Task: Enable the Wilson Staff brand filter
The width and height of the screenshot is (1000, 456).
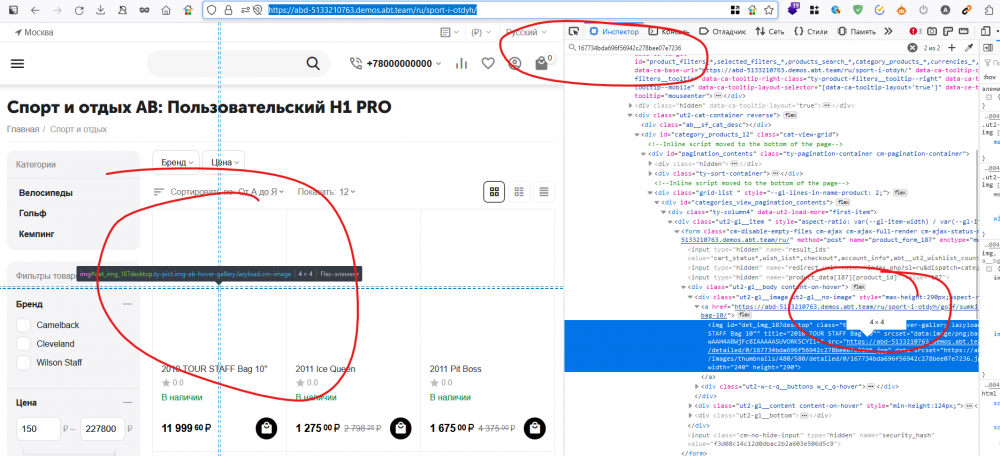Action: pyautogui.click(x=25, y=361)
